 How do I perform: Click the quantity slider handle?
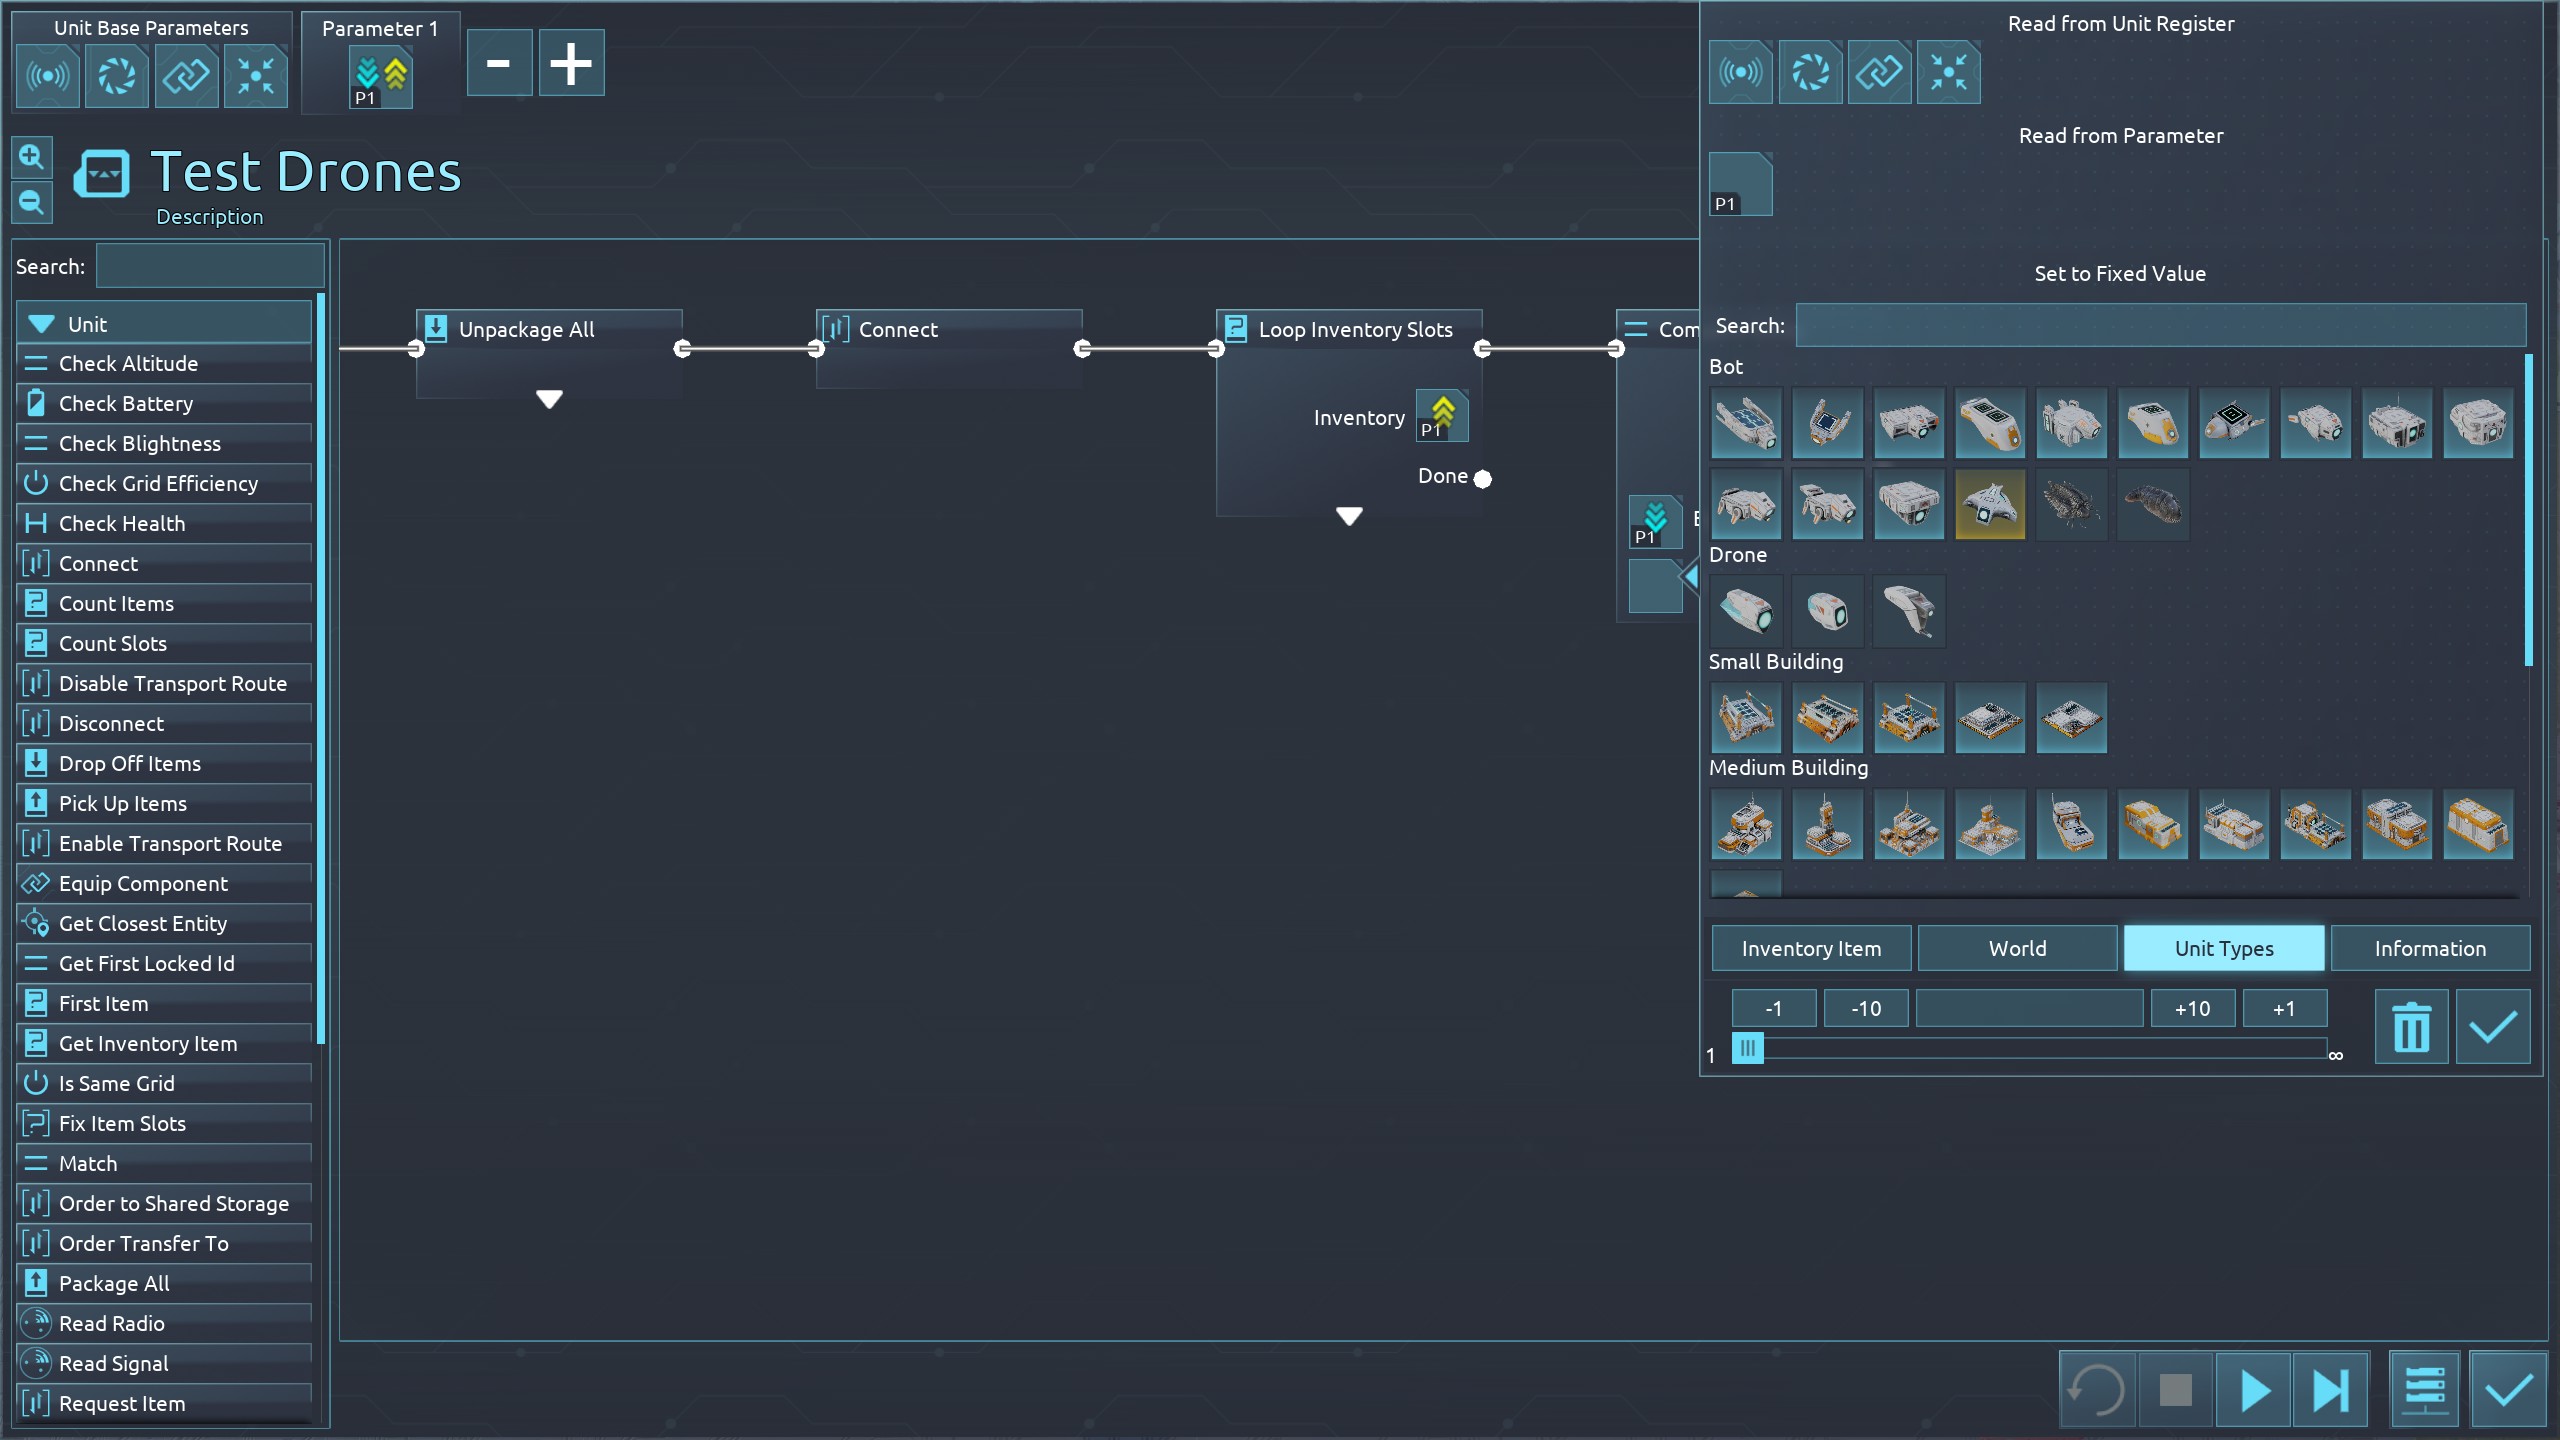(x=1747, y=1048)
